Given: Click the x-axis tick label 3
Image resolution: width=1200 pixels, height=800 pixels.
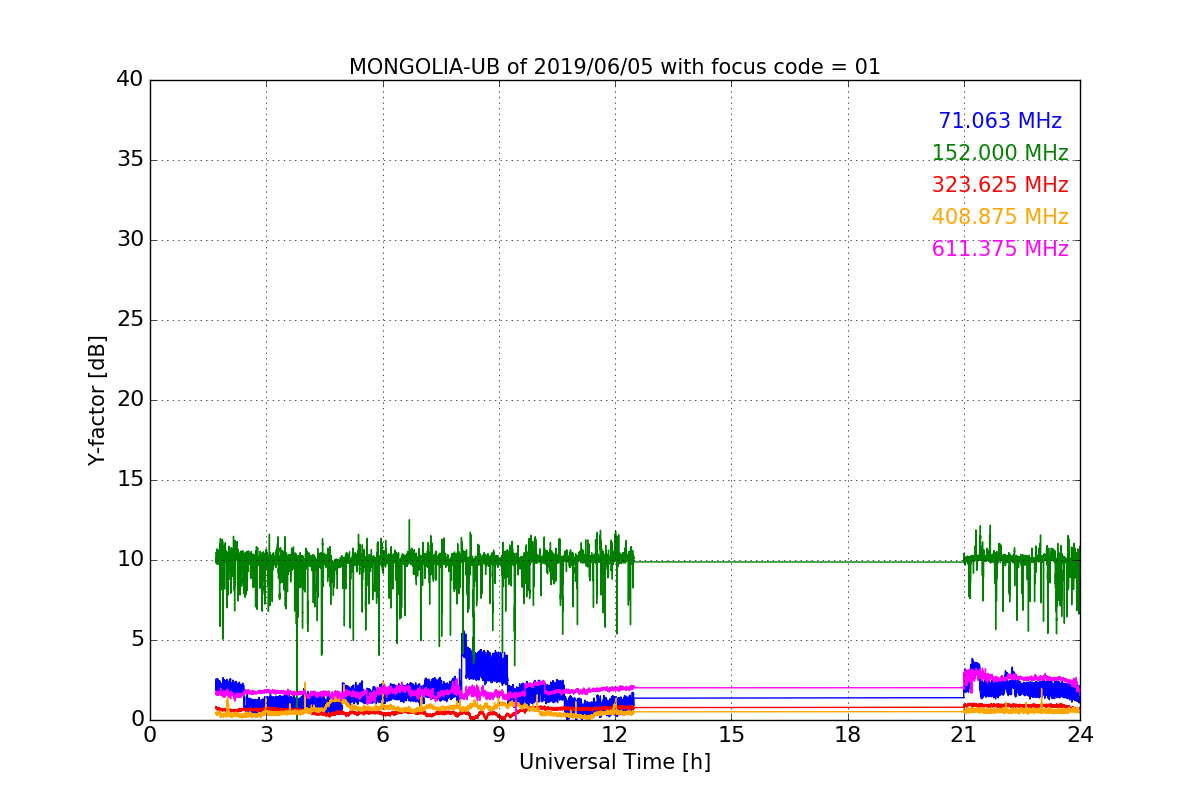Looking at the screenshot, I should (266, 734).
